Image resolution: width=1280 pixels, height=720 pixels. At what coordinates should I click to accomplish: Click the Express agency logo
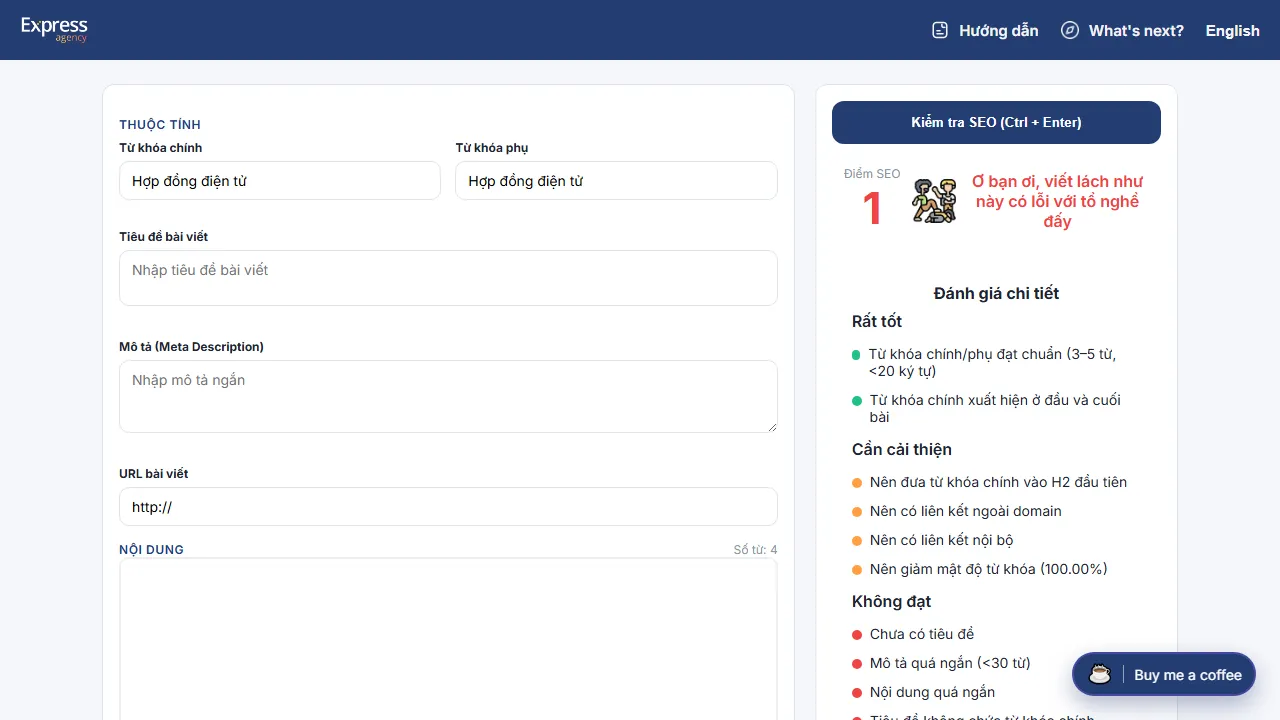(54, 29)
